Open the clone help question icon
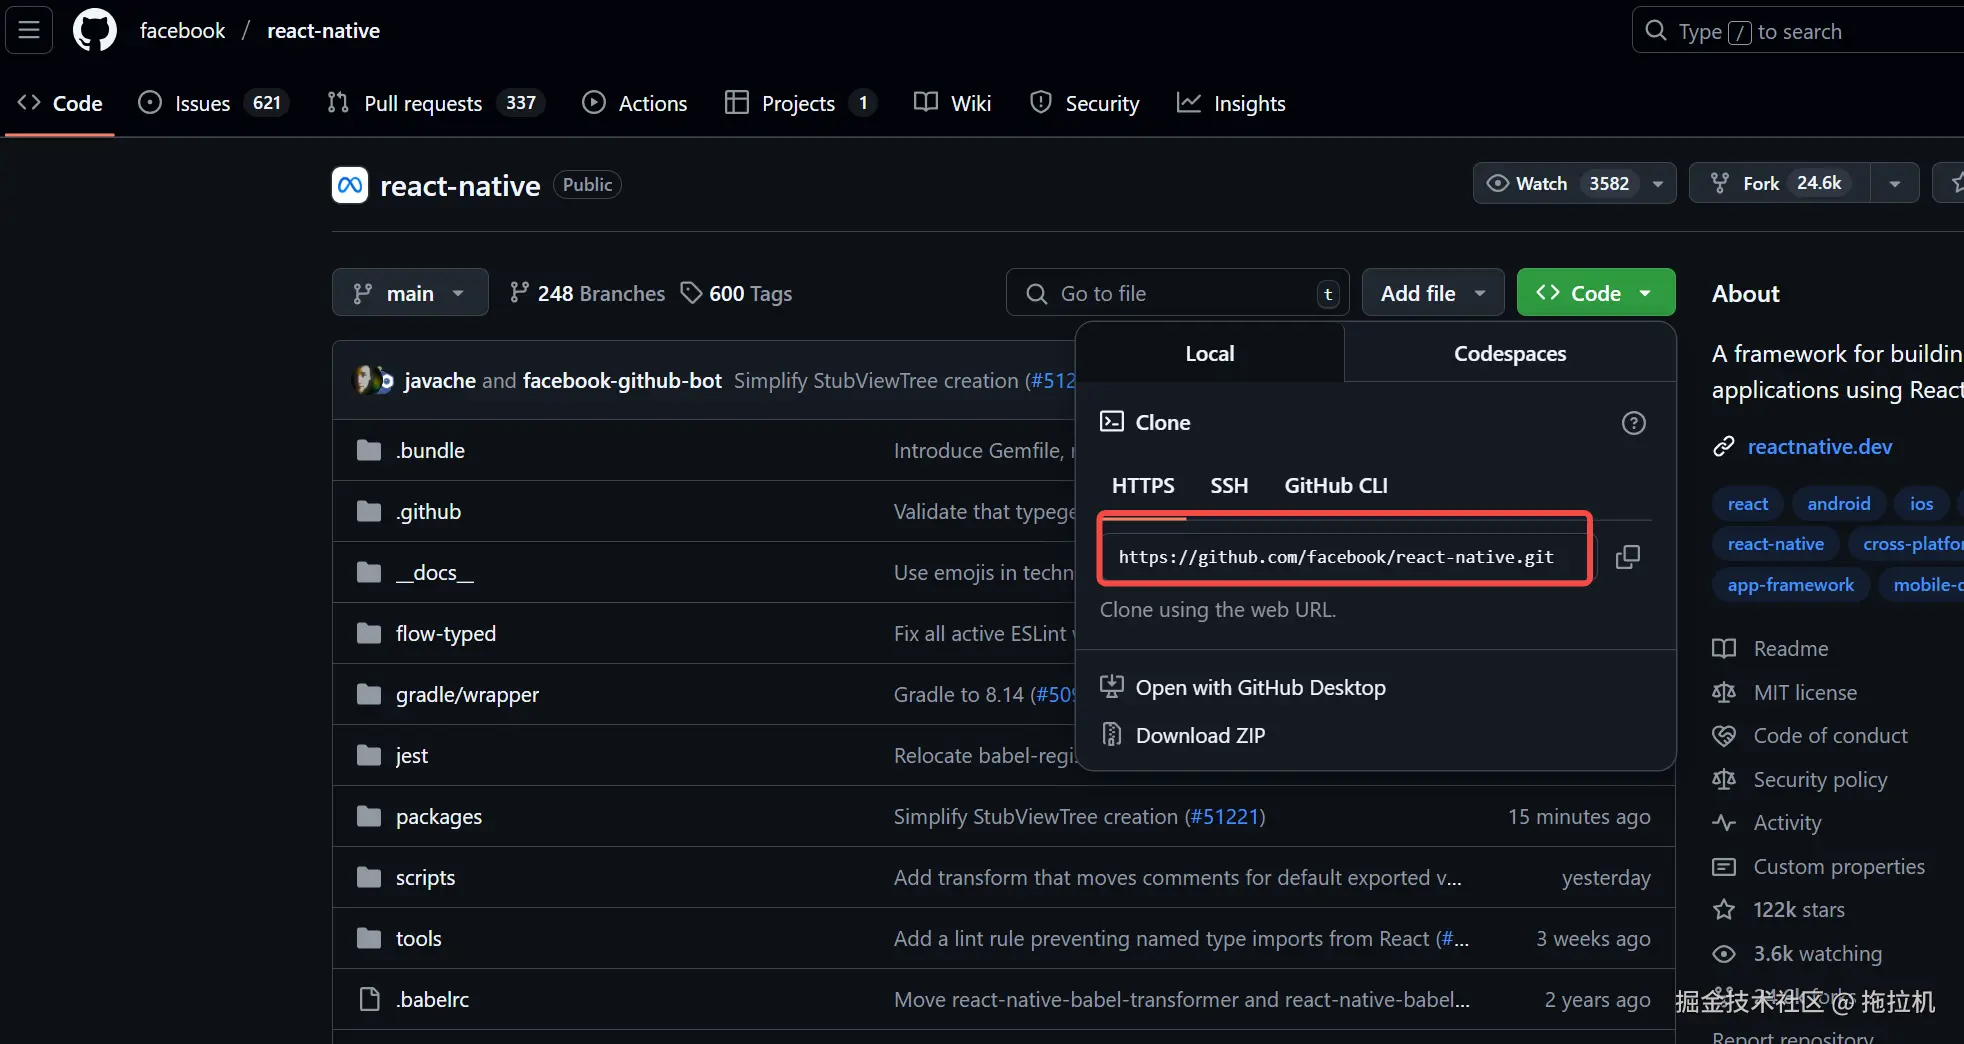 pos(1633,423)
